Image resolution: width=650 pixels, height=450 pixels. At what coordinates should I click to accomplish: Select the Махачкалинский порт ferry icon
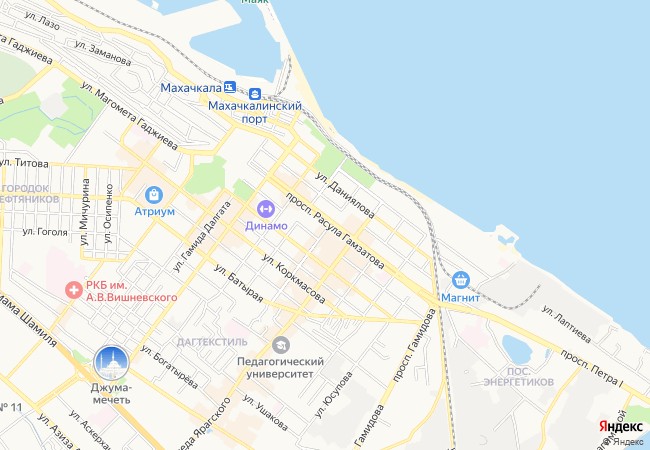pos(255,94)
